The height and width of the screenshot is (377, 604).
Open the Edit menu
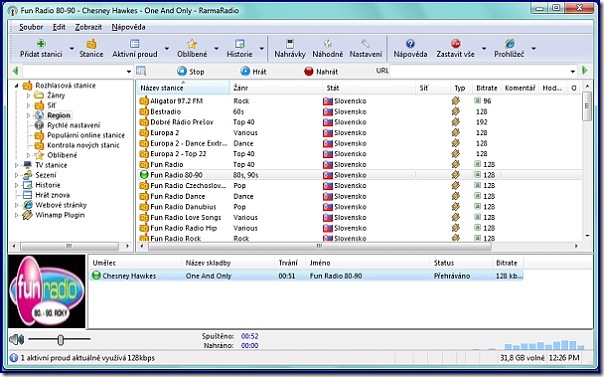59,27
